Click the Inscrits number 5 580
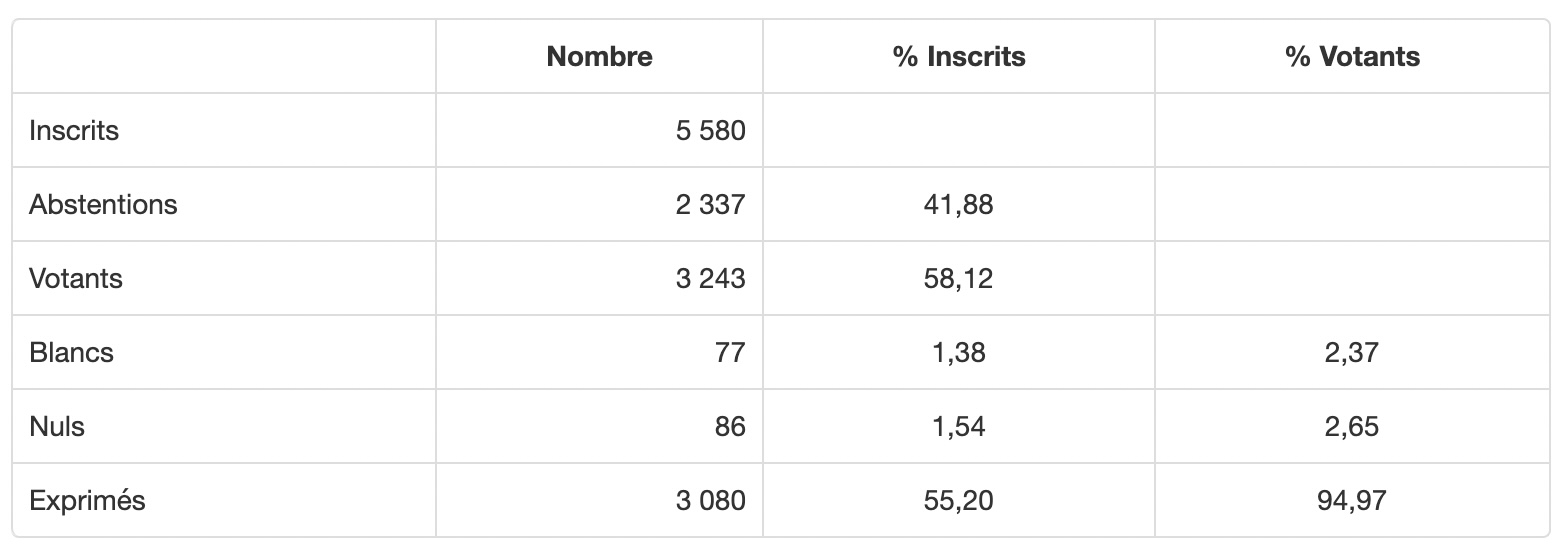1568x550 pixels. click(710, 130)
